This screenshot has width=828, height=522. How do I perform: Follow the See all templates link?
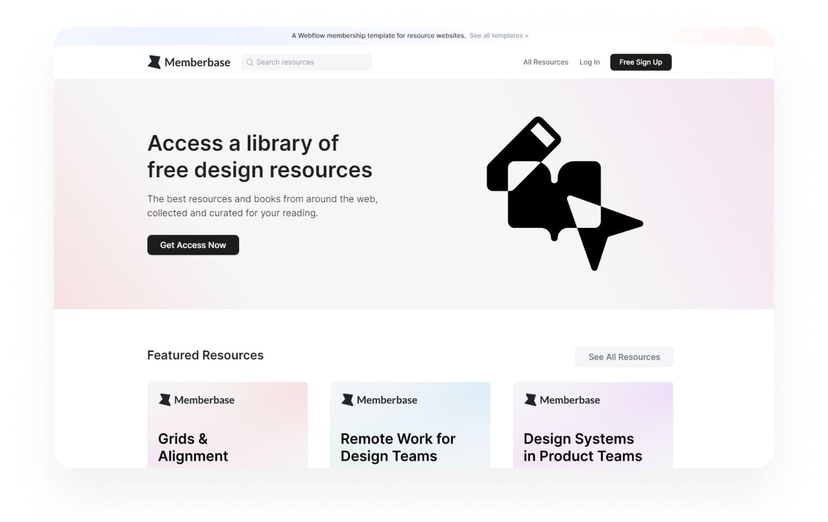click(x=499, y=35)
